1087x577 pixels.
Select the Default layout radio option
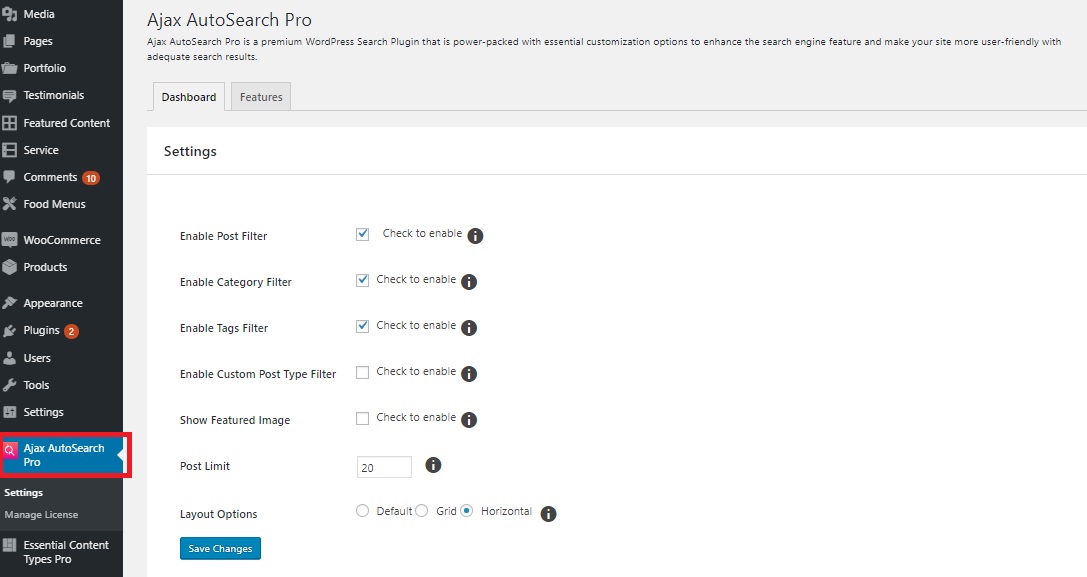point(363,511)
